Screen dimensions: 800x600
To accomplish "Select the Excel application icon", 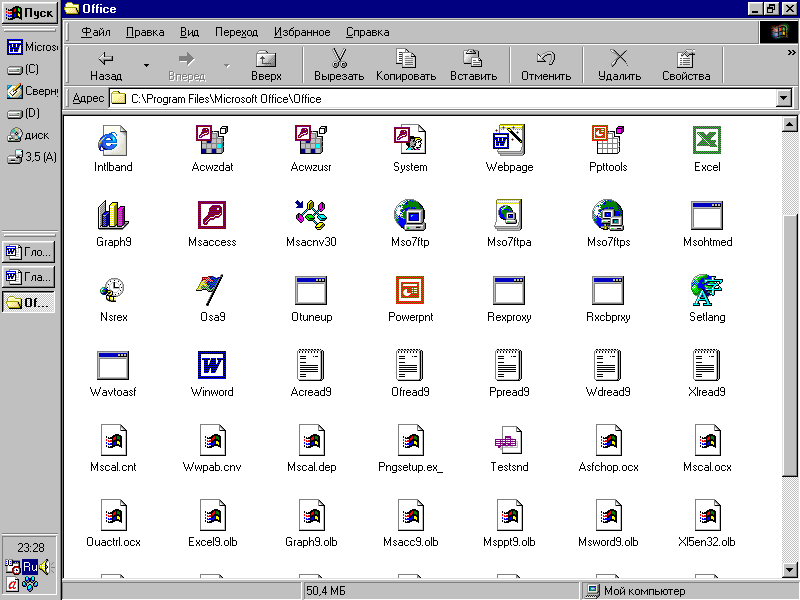I will (x=707, y=140).
